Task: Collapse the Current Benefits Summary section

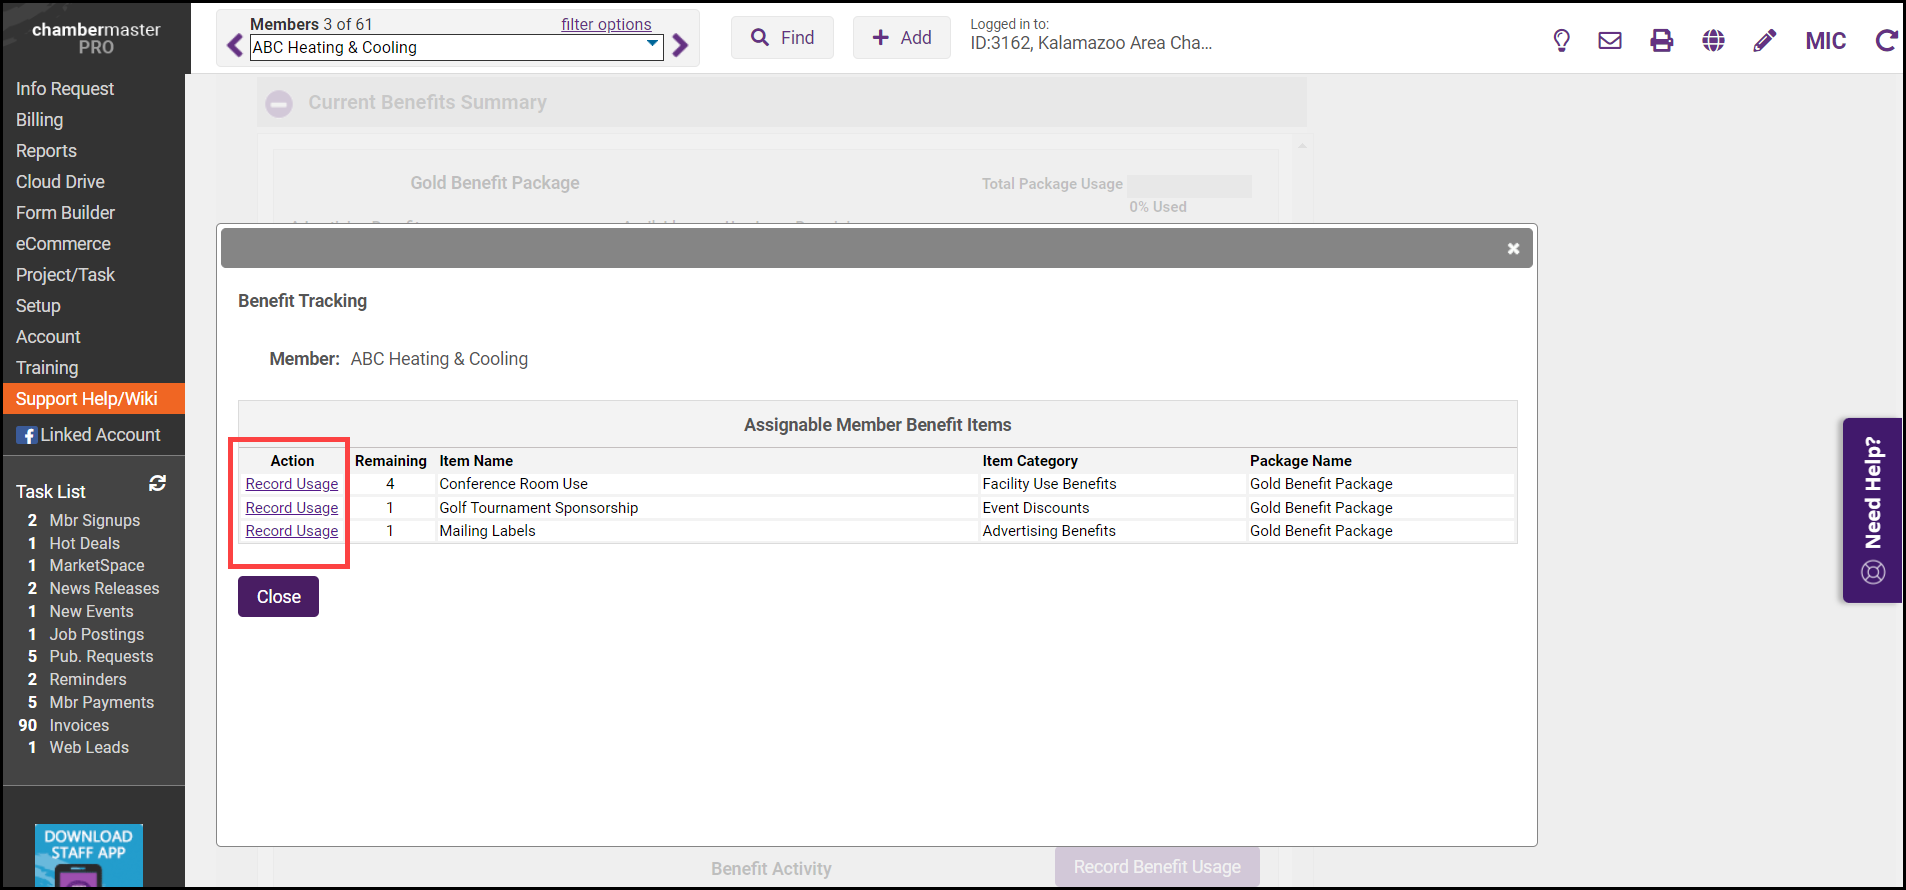Action: pos(279,103)
